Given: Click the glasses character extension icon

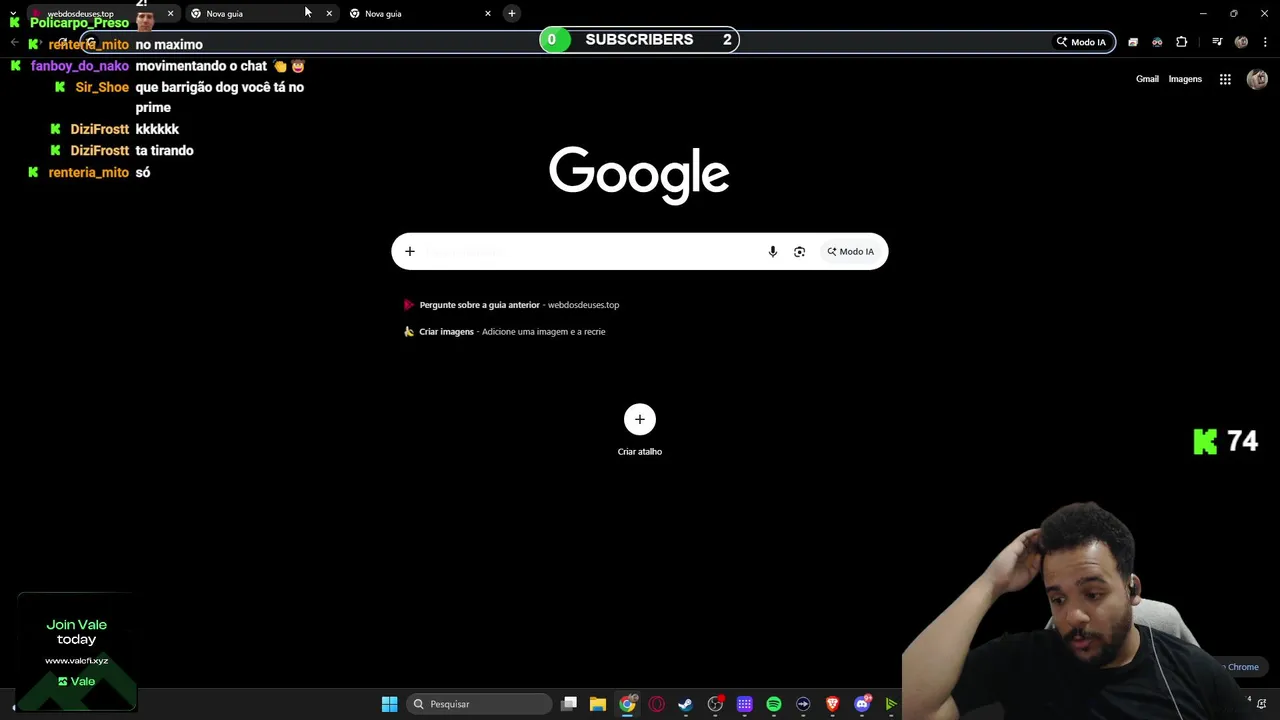Looking at the screenshot, I should [x=1157, y=42].
